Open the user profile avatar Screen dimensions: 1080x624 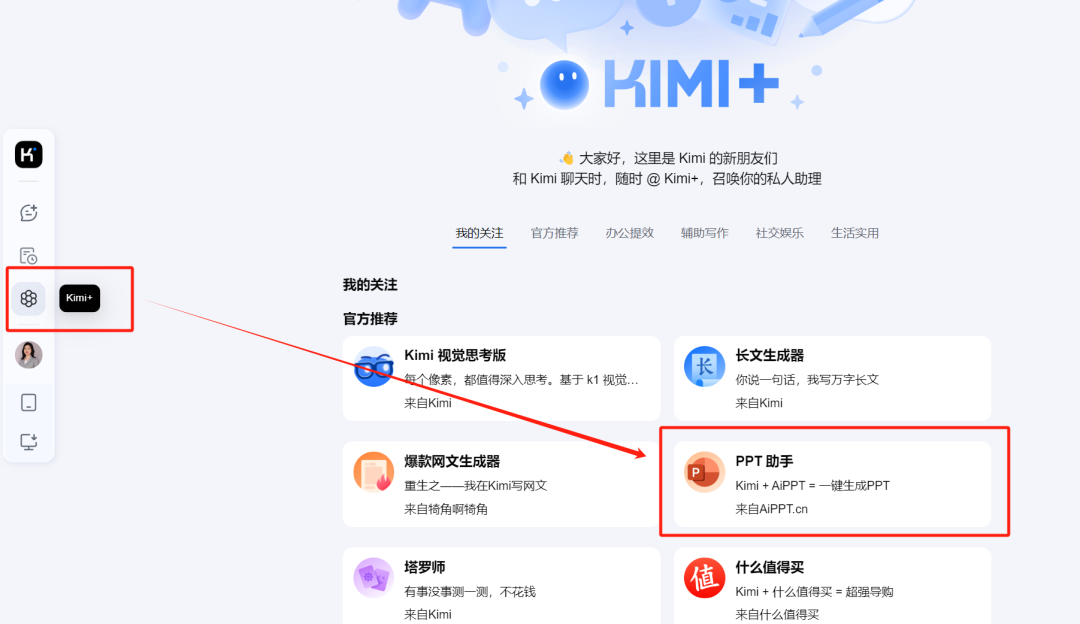point(29,355)
